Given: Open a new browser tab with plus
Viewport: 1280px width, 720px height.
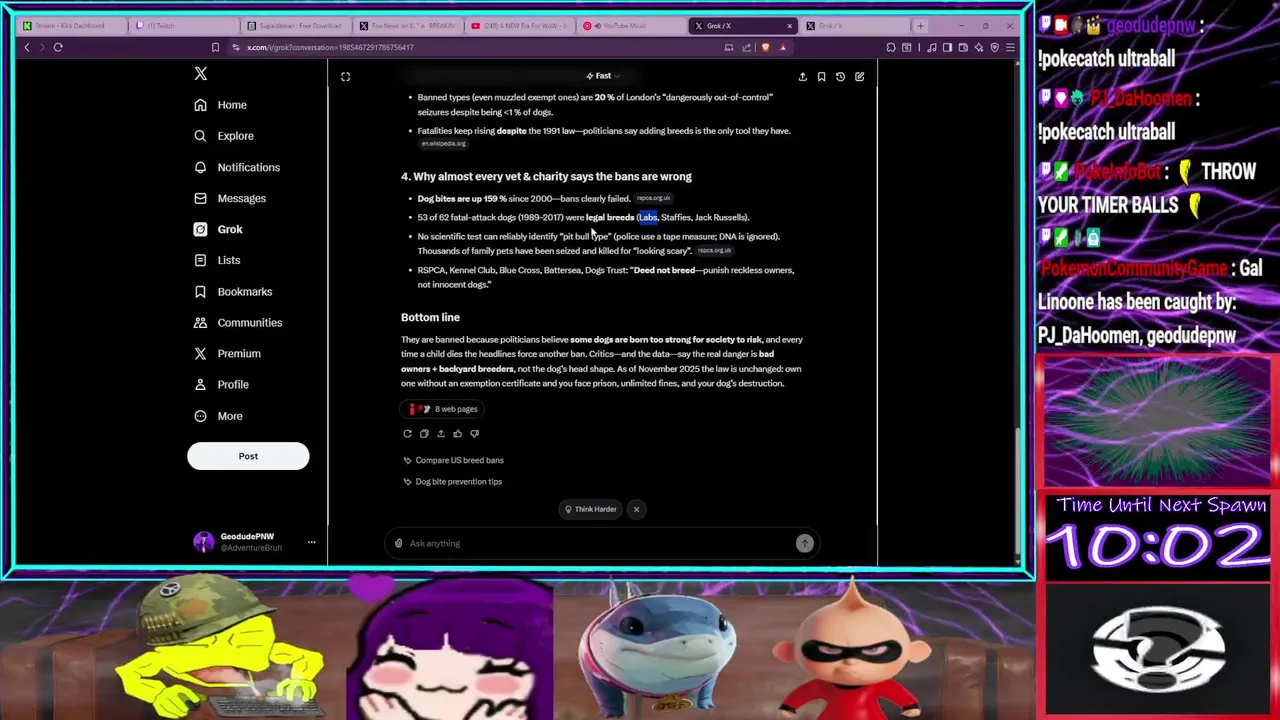Looking at the screenshot, I should point(920,25).
